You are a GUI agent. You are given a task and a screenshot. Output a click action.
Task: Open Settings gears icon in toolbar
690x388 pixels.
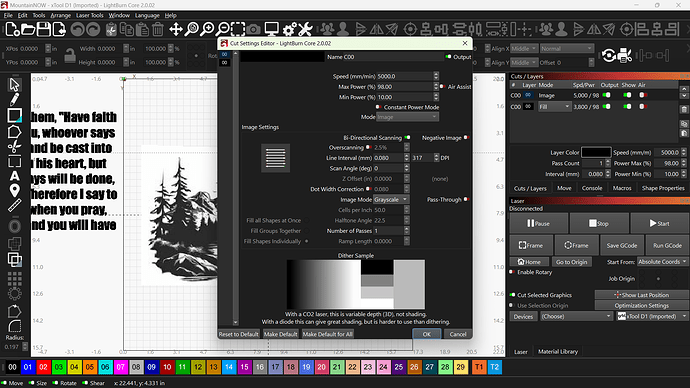289,29
